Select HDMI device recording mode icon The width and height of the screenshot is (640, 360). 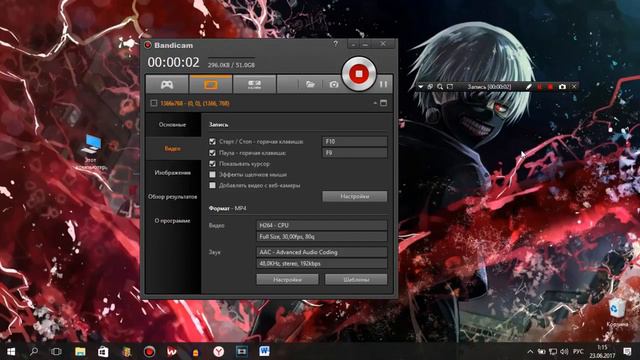pos(254,84)
